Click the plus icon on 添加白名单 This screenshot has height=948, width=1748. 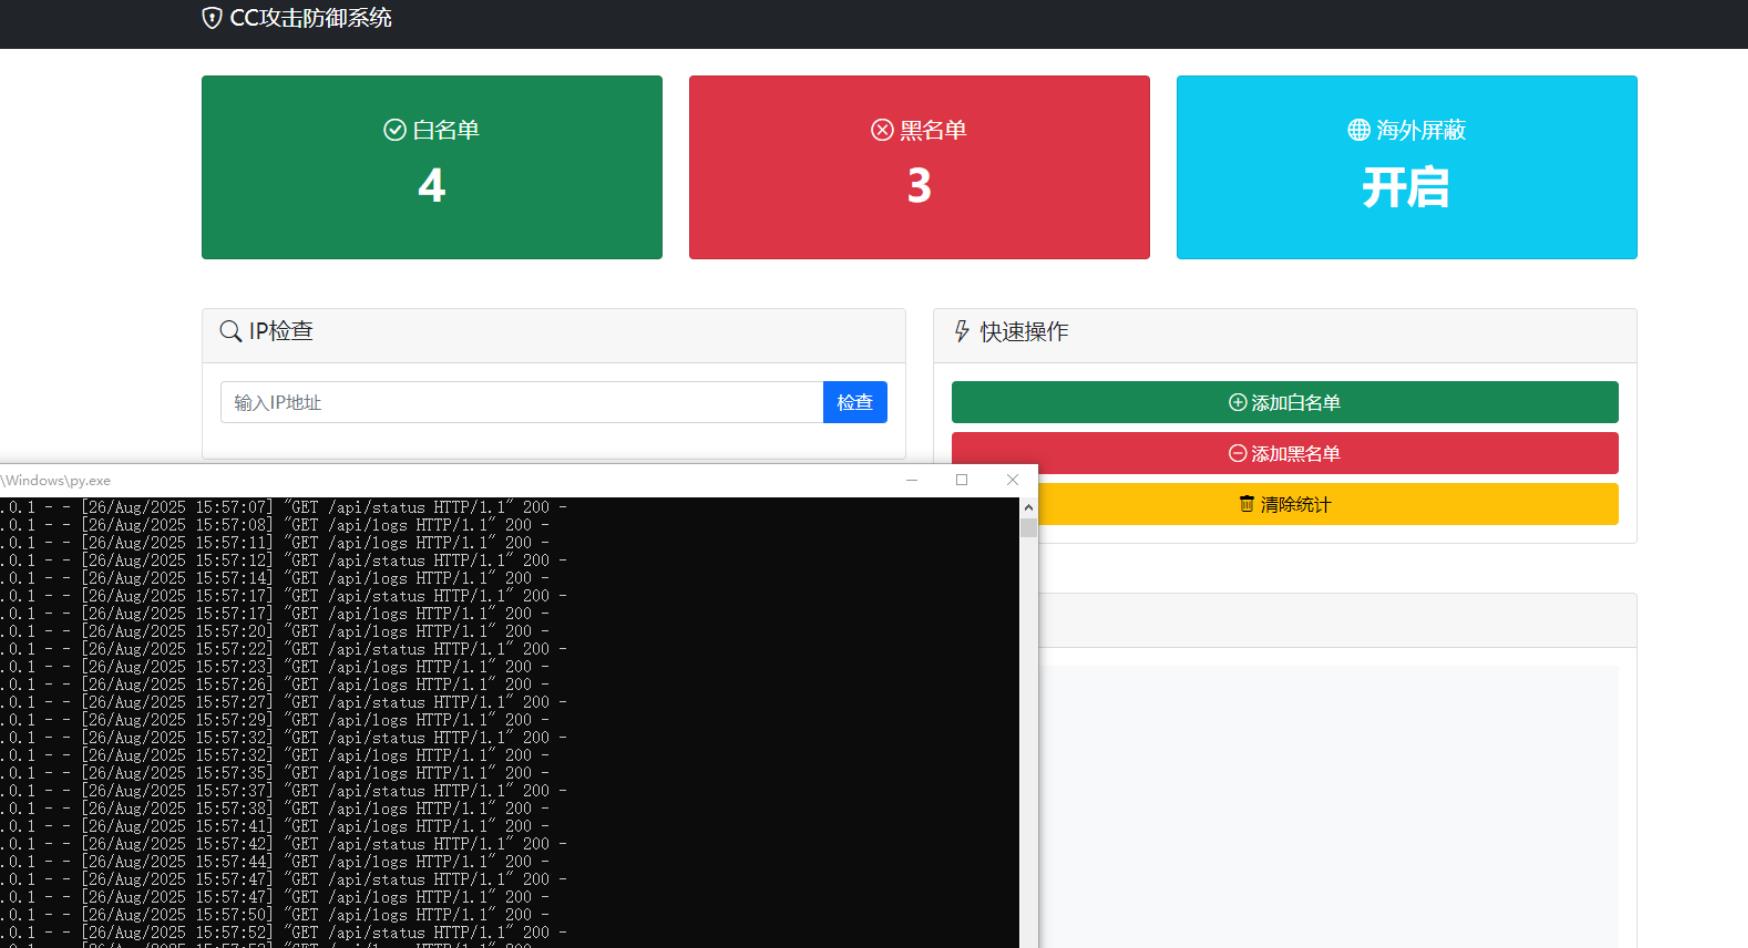pos(1238,402)
